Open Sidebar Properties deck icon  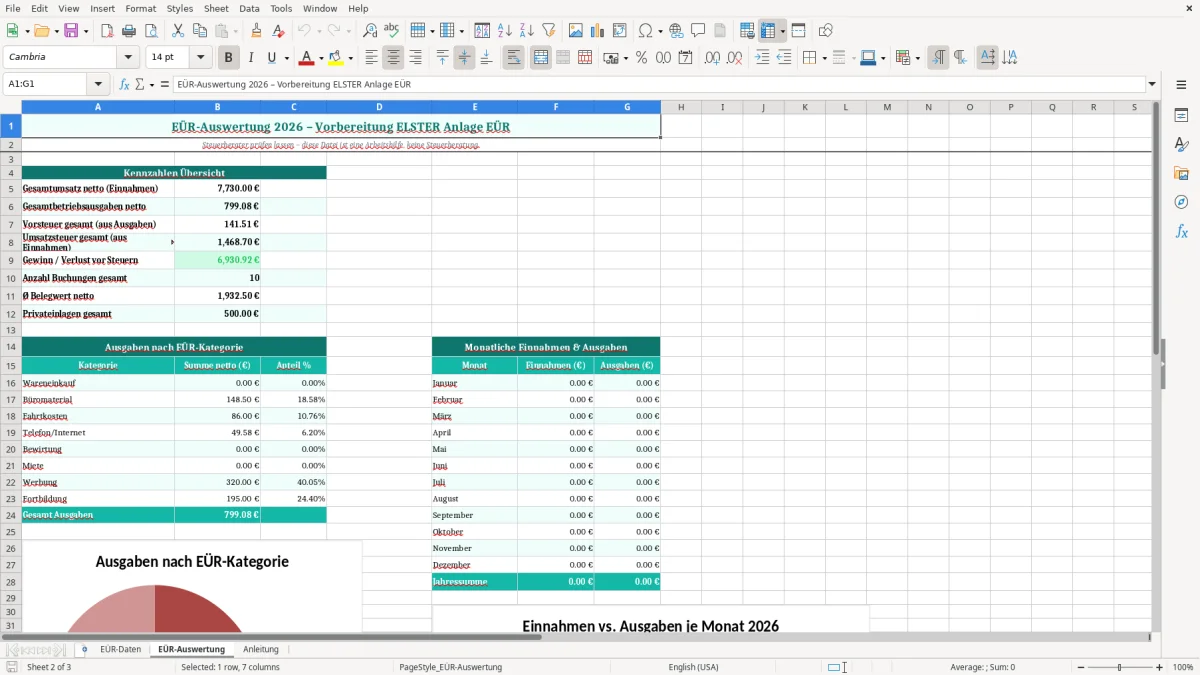click(x=1181, y=116)
